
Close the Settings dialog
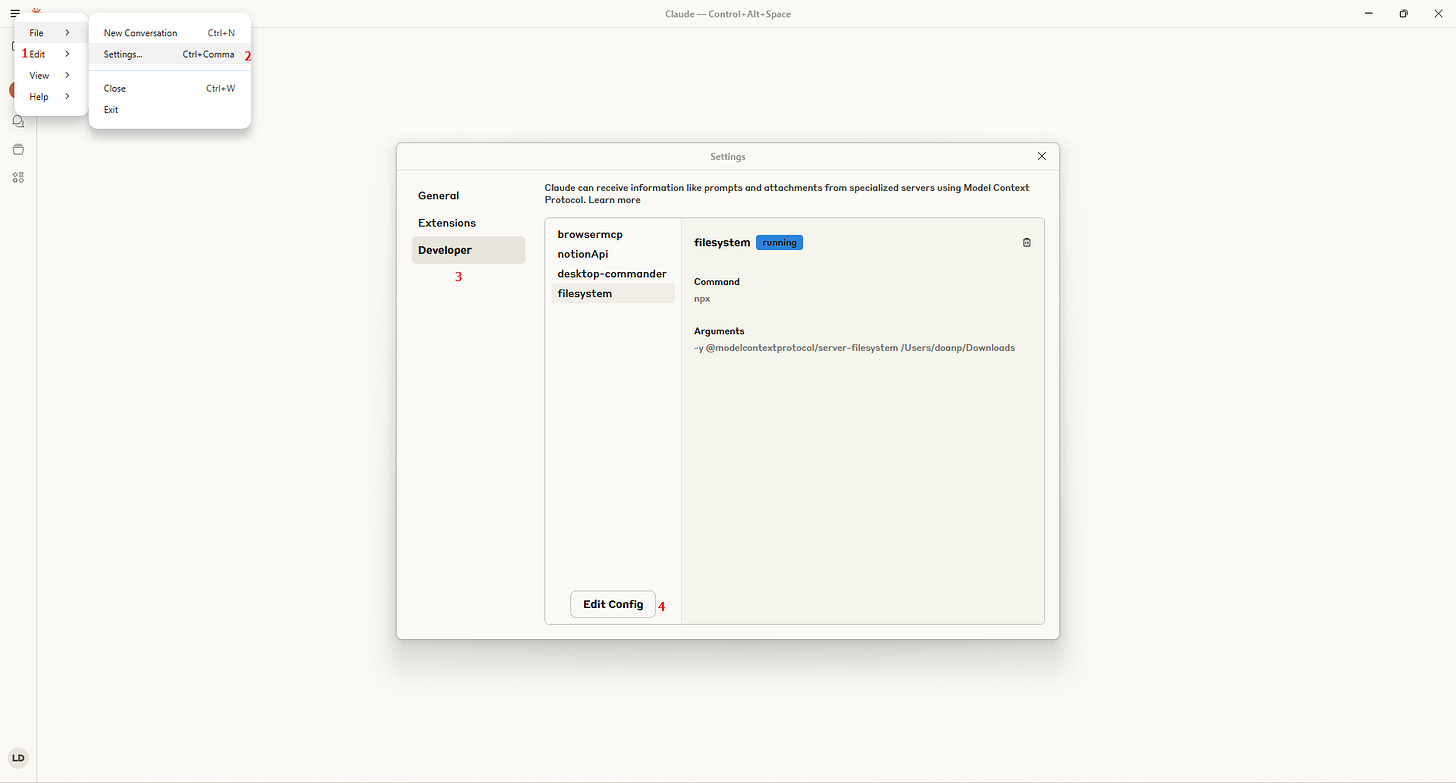[1042, 156]
